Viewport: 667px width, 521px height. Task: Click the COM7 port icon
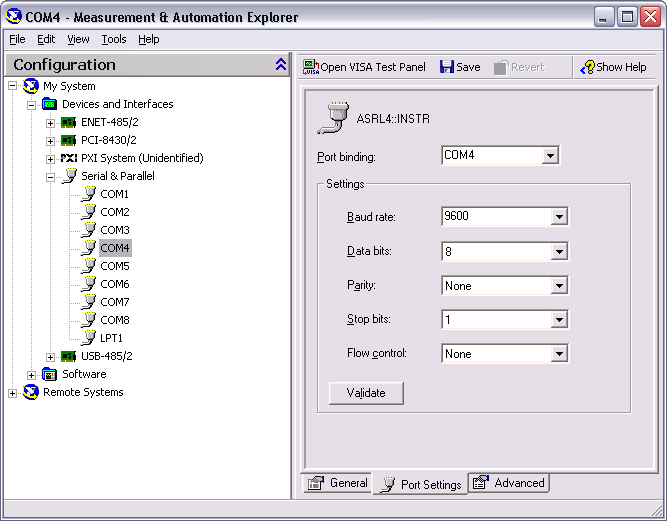(88, 302)
